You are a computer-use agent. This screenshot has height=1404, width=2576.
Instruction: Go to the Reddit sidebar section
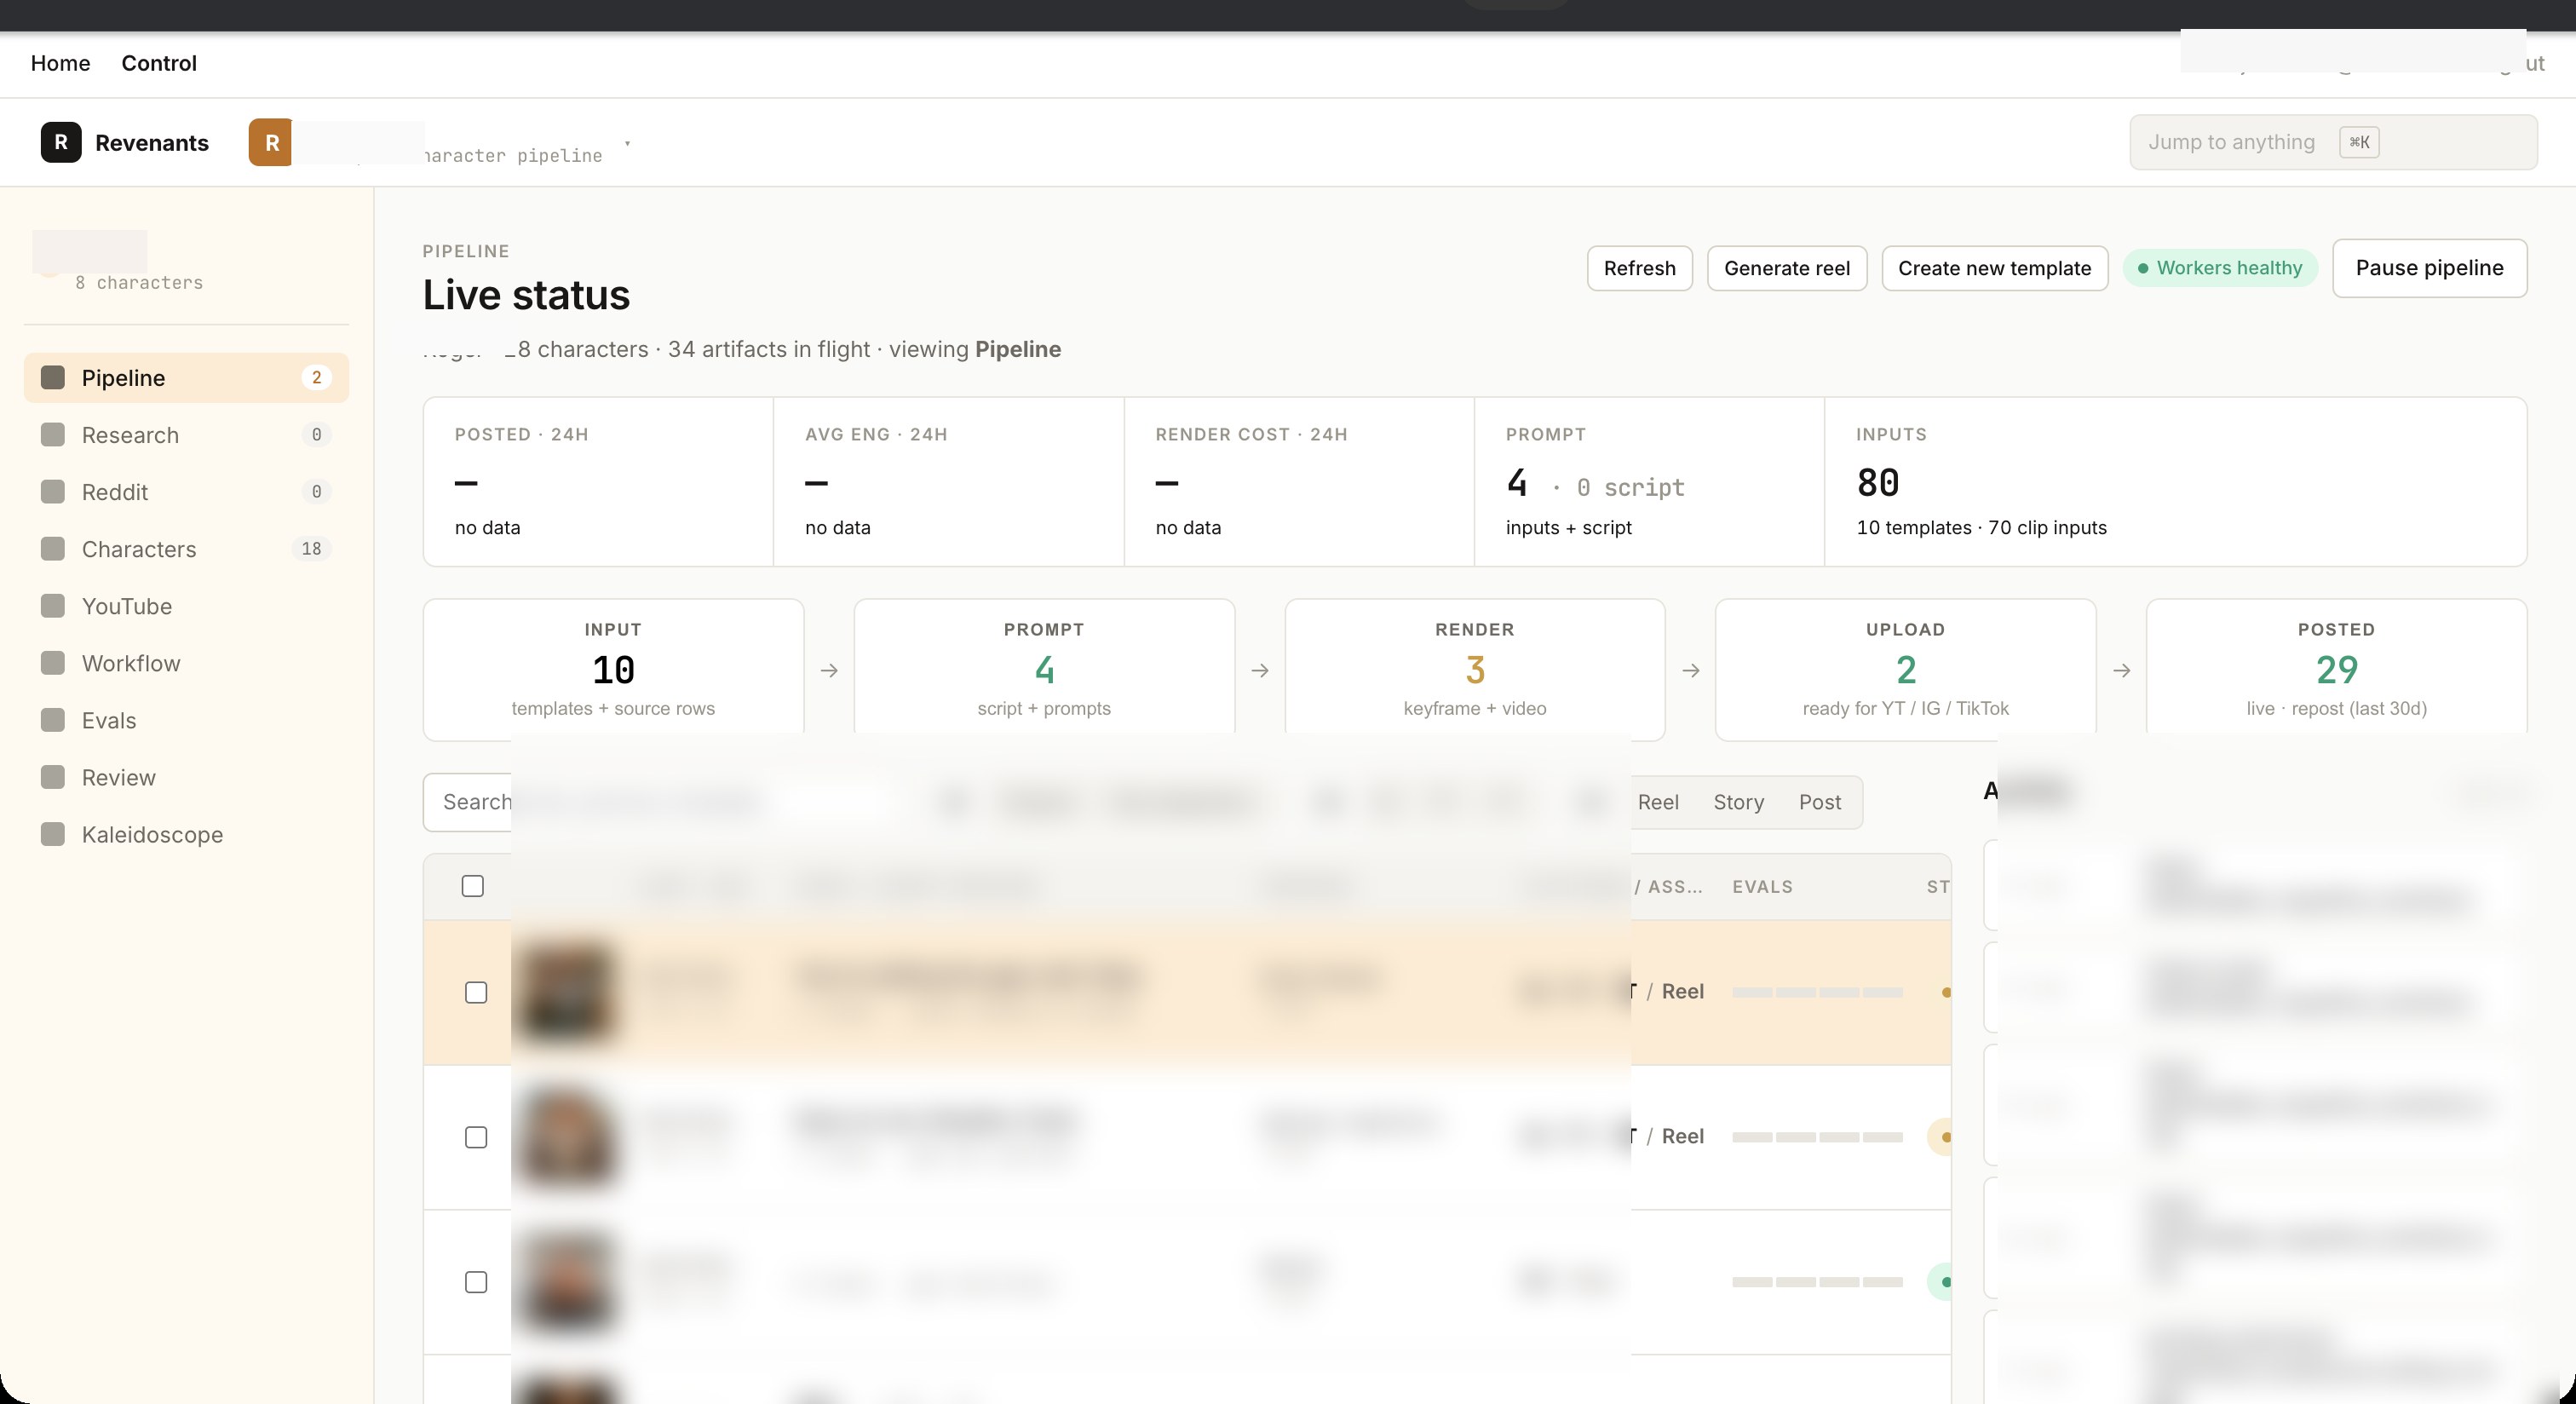(x=186, y=491)
